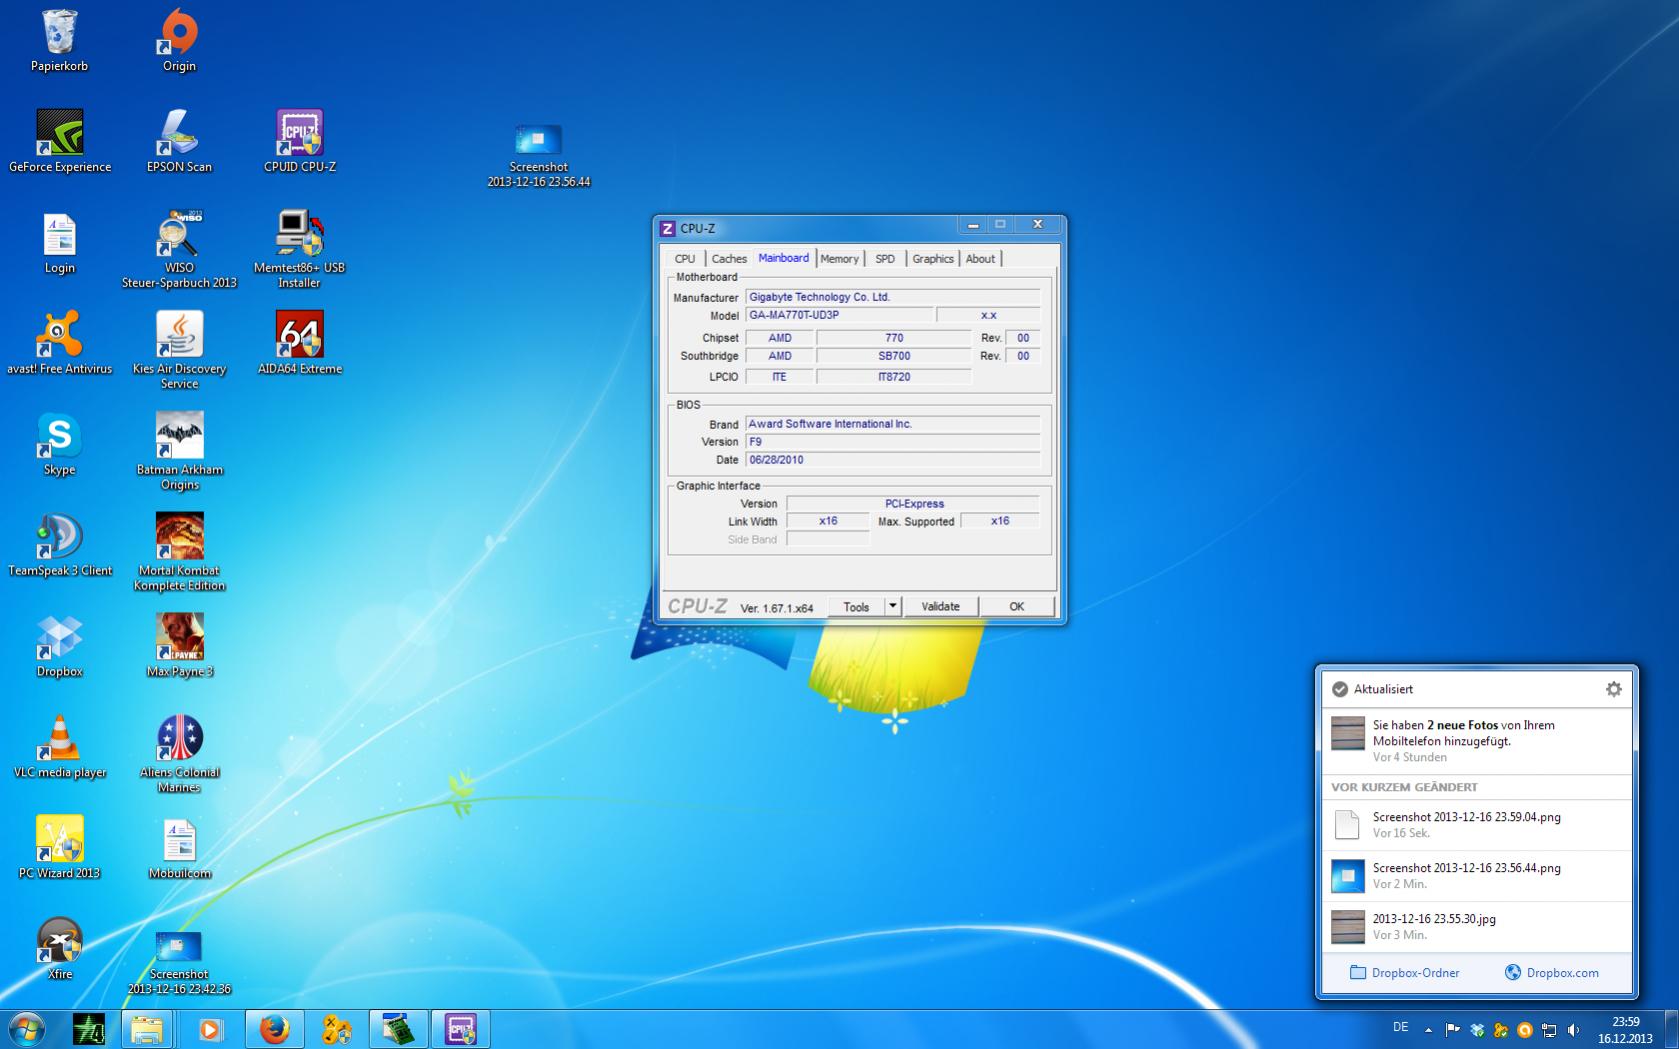Click the Memtest86+ USB Installer icon

[x=300, y=249]
